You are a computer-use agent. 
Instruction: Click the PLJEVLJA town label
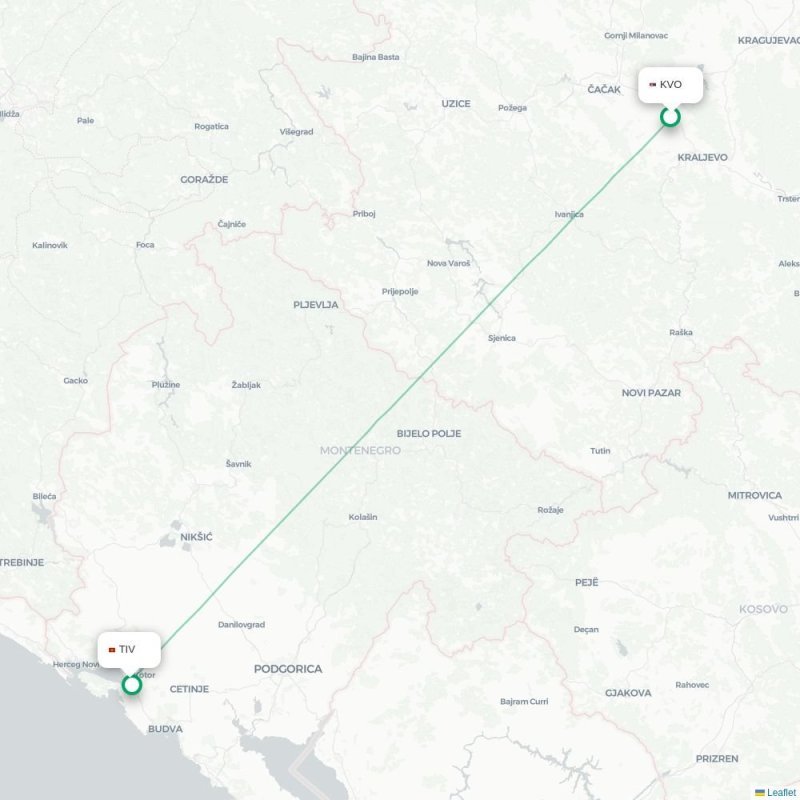[315, 305]
